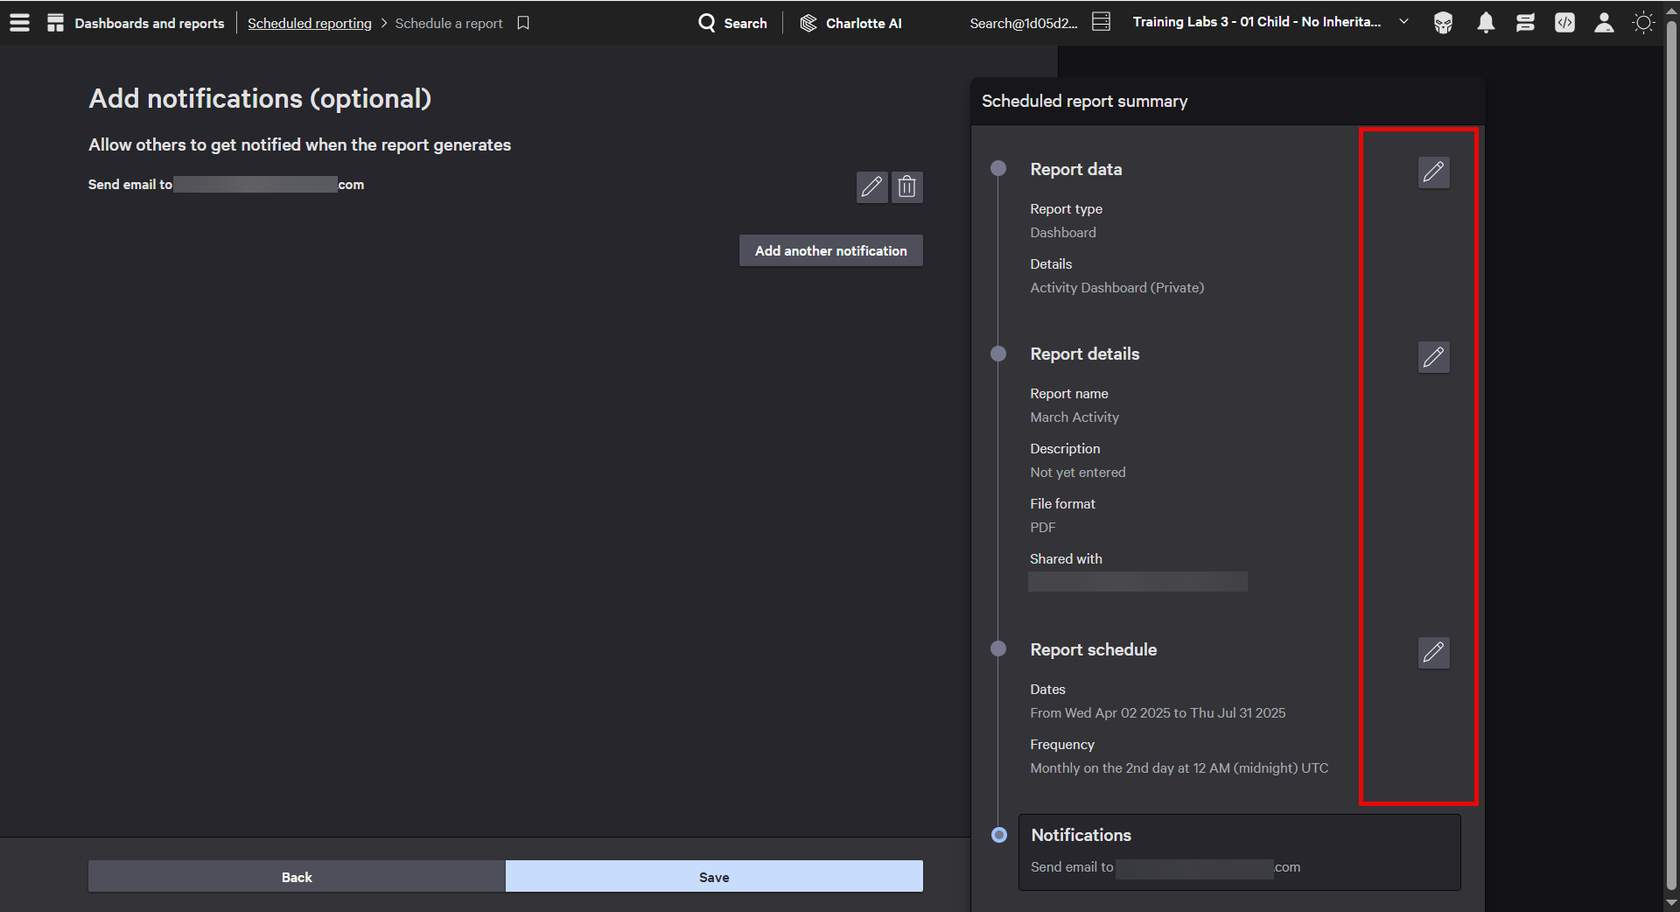This screenshot has height=912, width=1680.
Task: Edit the Report schedule section
Action: [1433, 652]
